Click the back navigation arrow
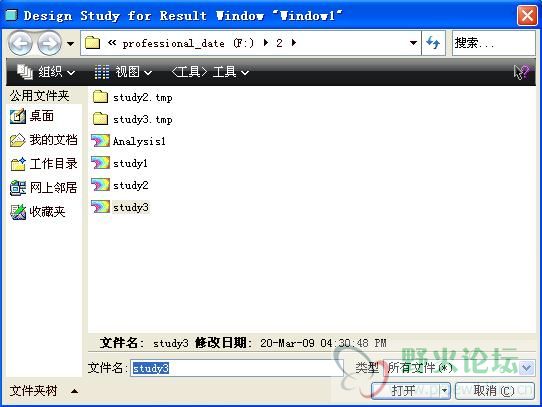The image size is (542, 407). pyautogui.click(x=20, y=43)
